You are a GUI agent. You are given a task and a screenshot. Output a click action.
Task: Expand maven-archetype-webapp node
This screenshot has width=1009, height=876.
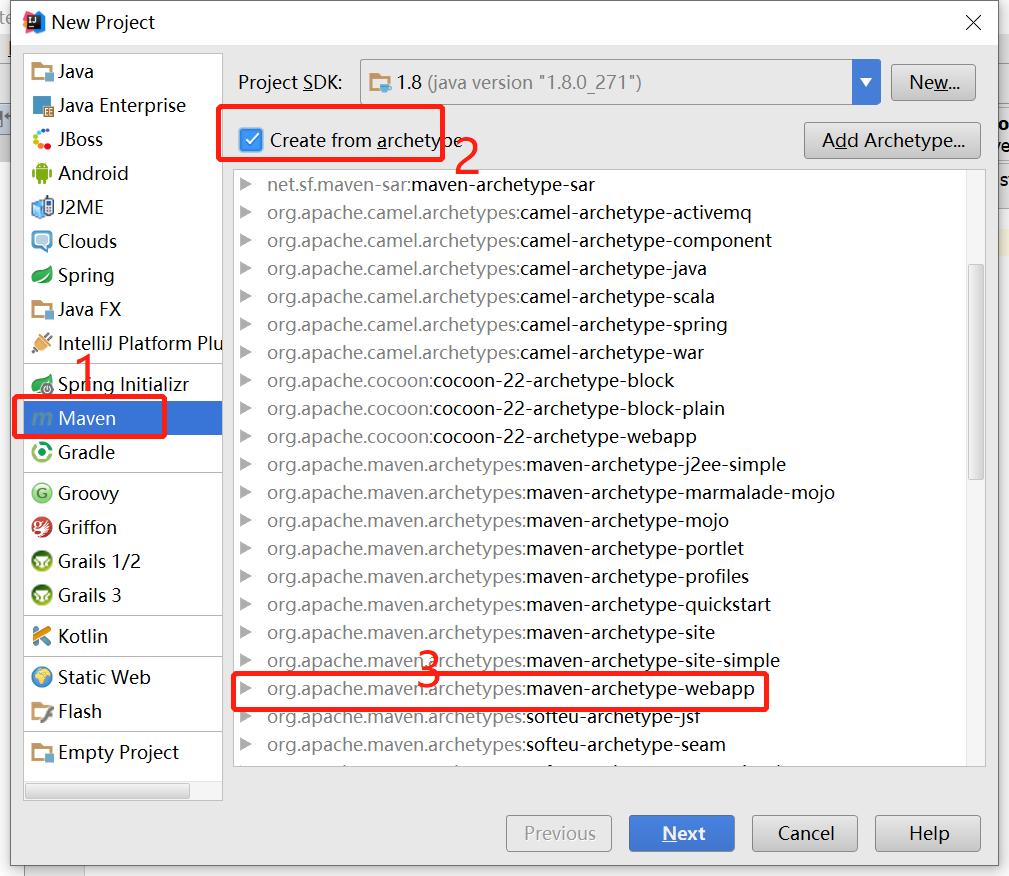[245, 689]
